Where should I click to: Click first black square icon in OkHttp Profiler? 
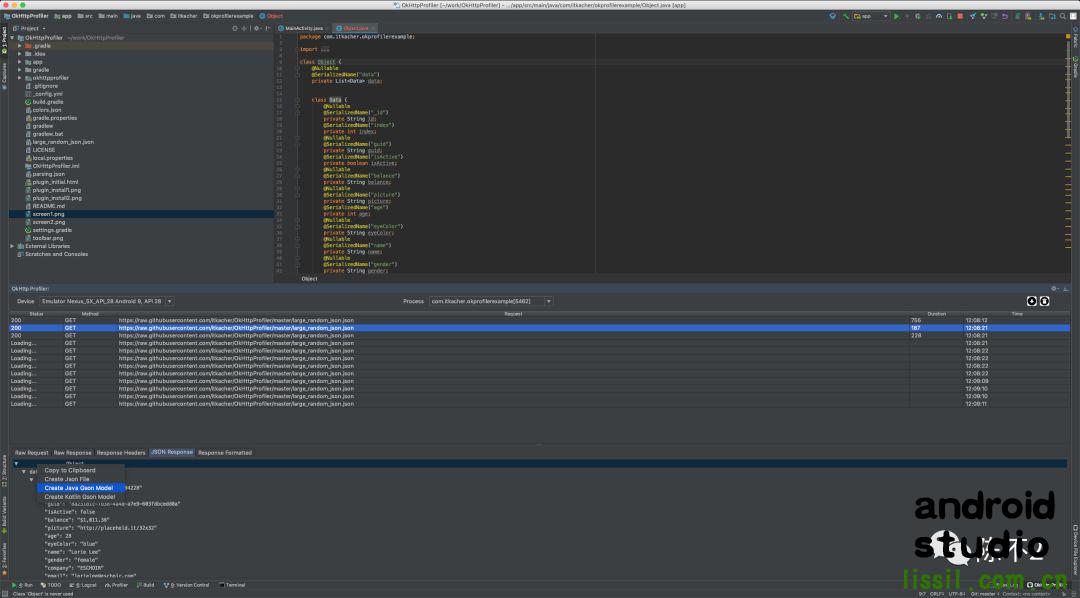point(1032,301)
